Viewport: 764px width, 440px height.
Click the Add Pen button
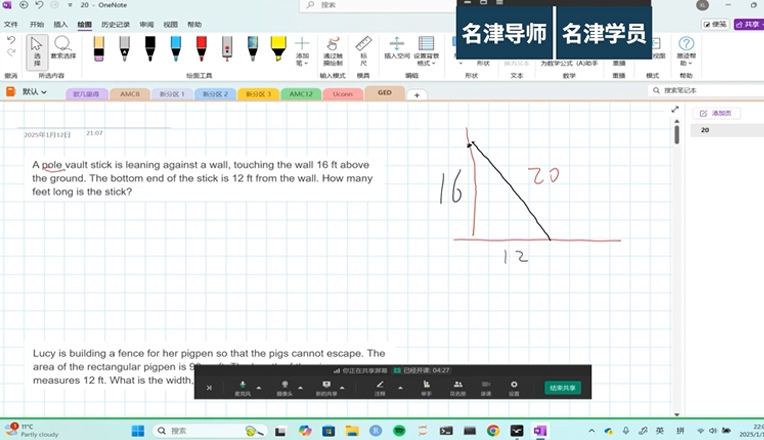click(x=302, y=50)
